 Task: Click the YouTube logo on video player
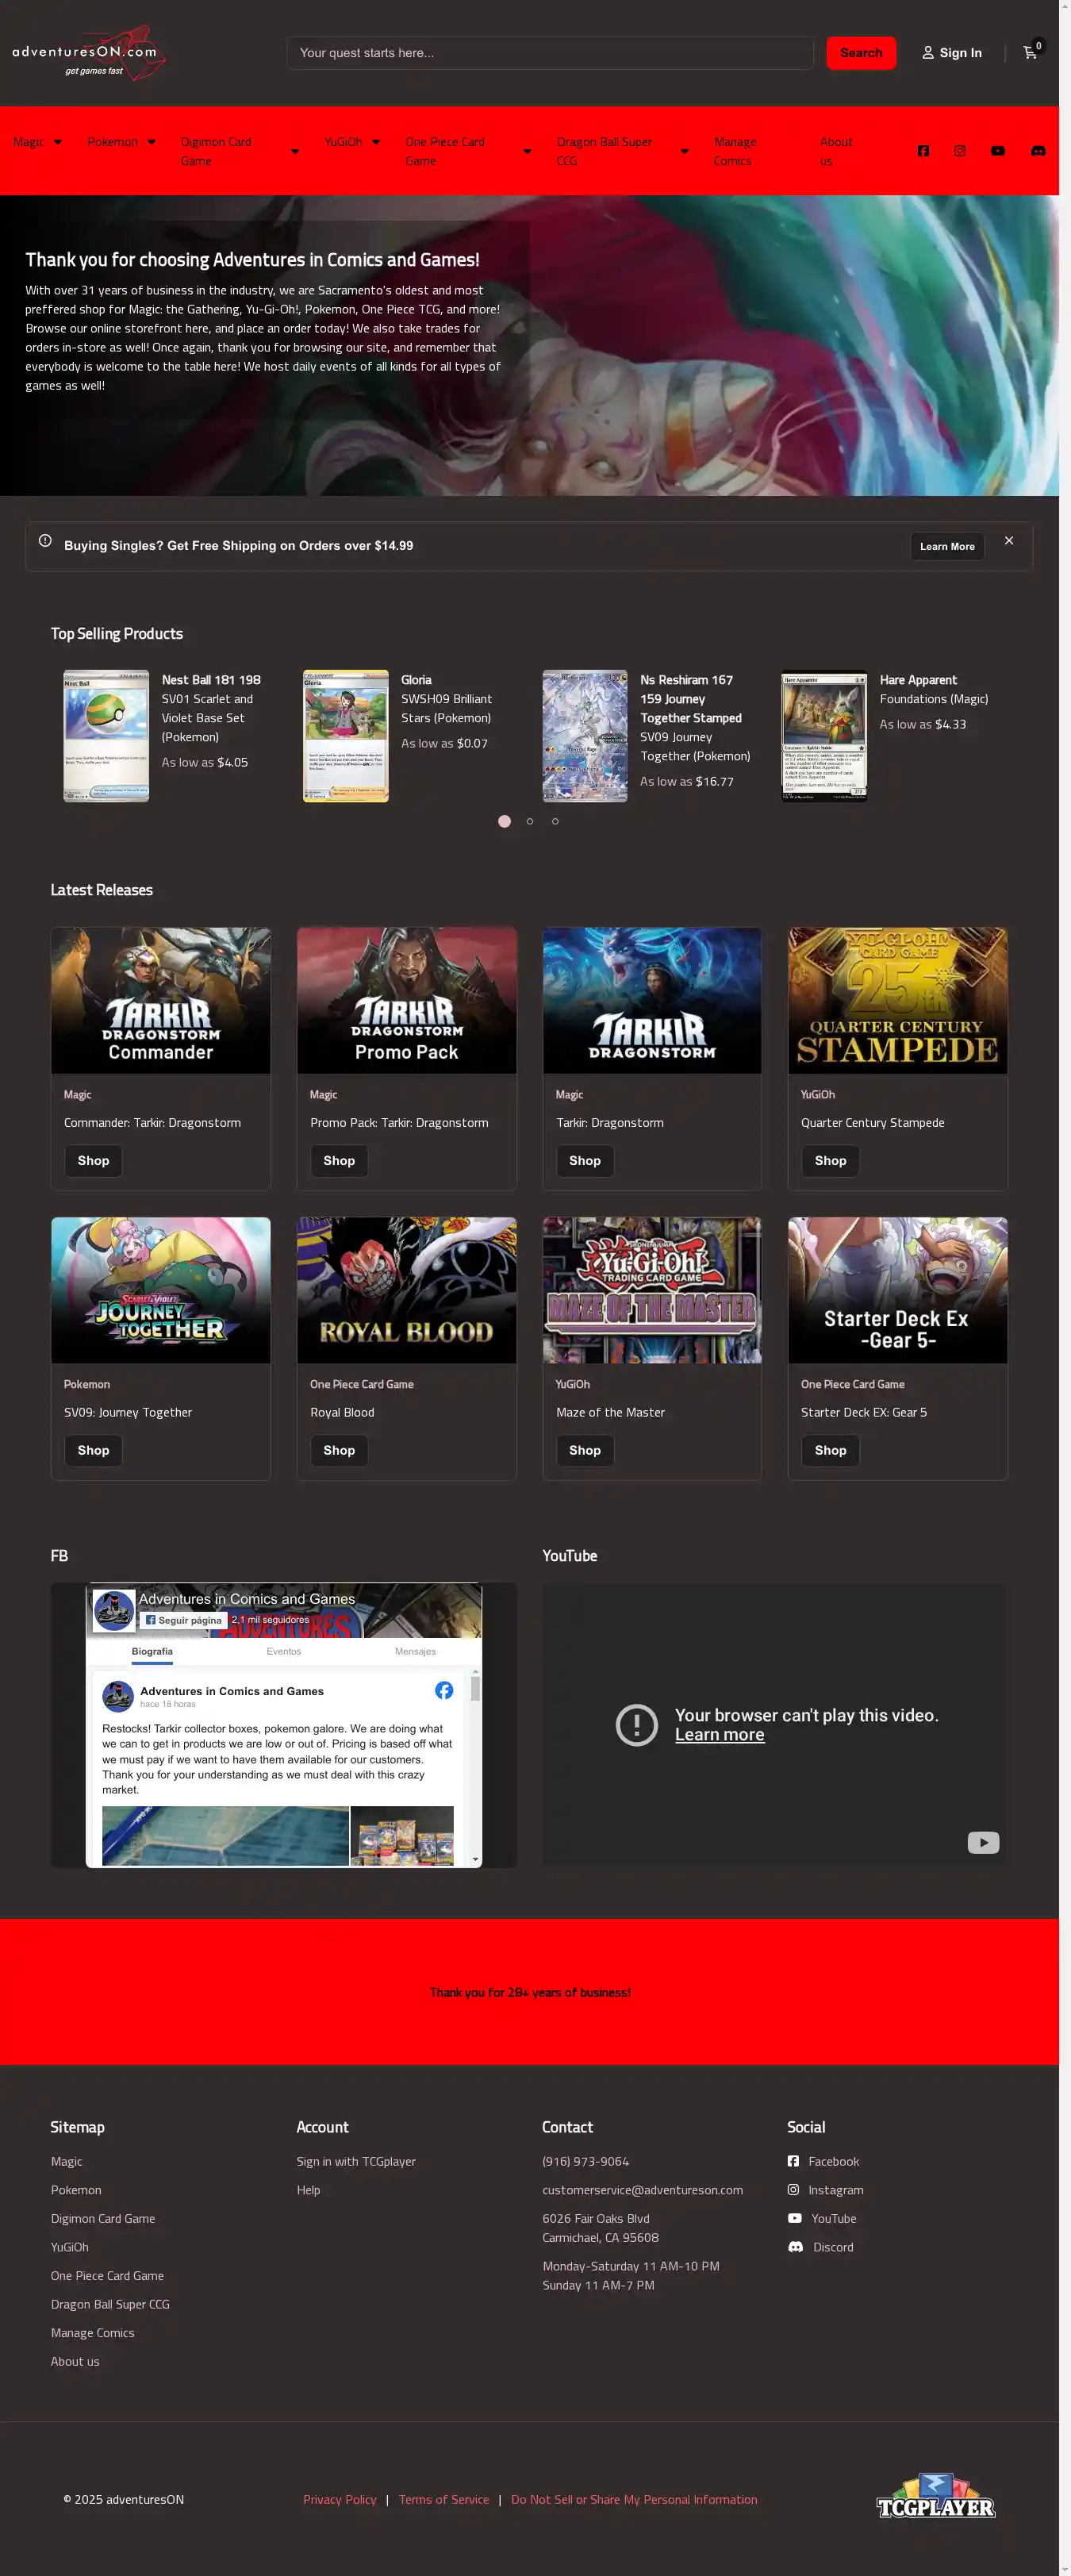[983, 1842]
